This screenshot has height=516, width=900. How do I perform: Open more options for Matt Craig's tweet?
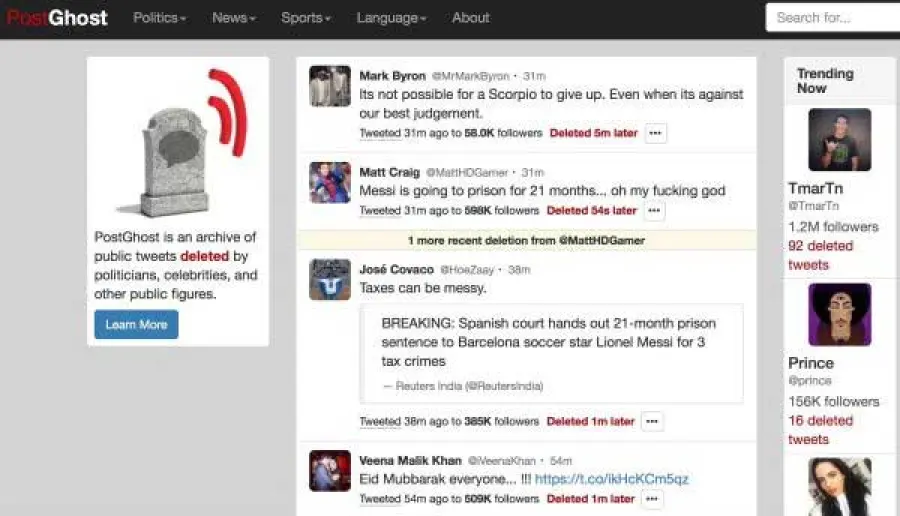654,211
